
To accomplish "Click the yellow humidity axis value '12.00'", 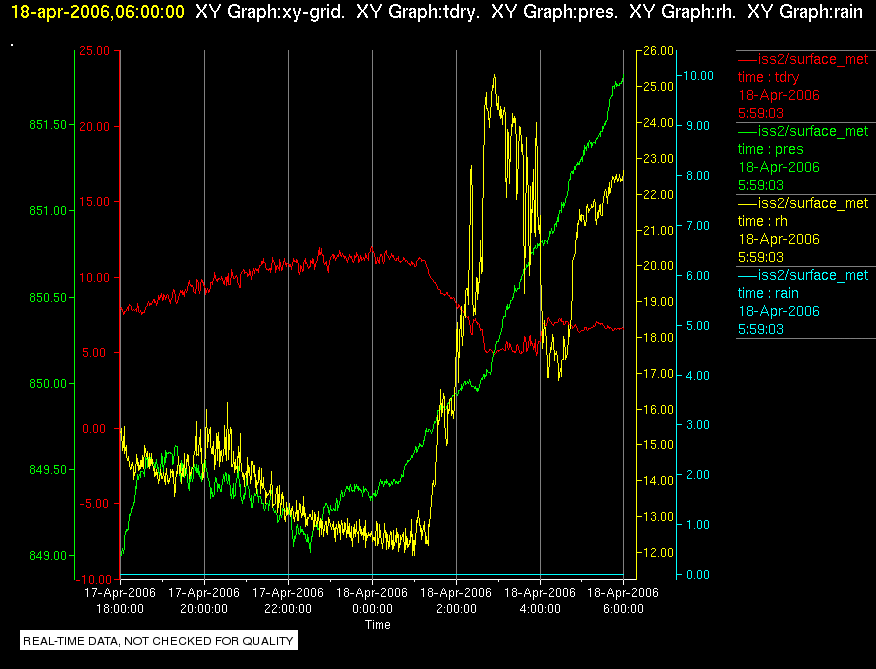I will 659,553.
